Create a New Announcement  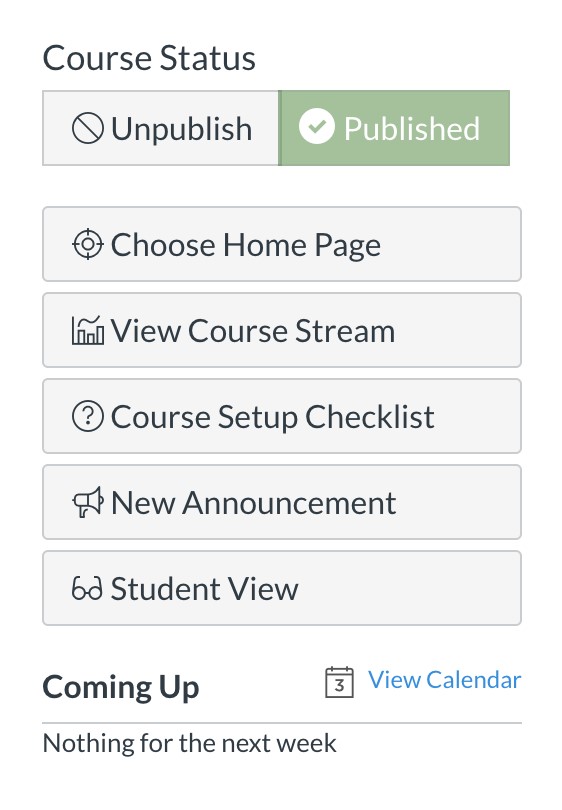(x=282, y=502)
